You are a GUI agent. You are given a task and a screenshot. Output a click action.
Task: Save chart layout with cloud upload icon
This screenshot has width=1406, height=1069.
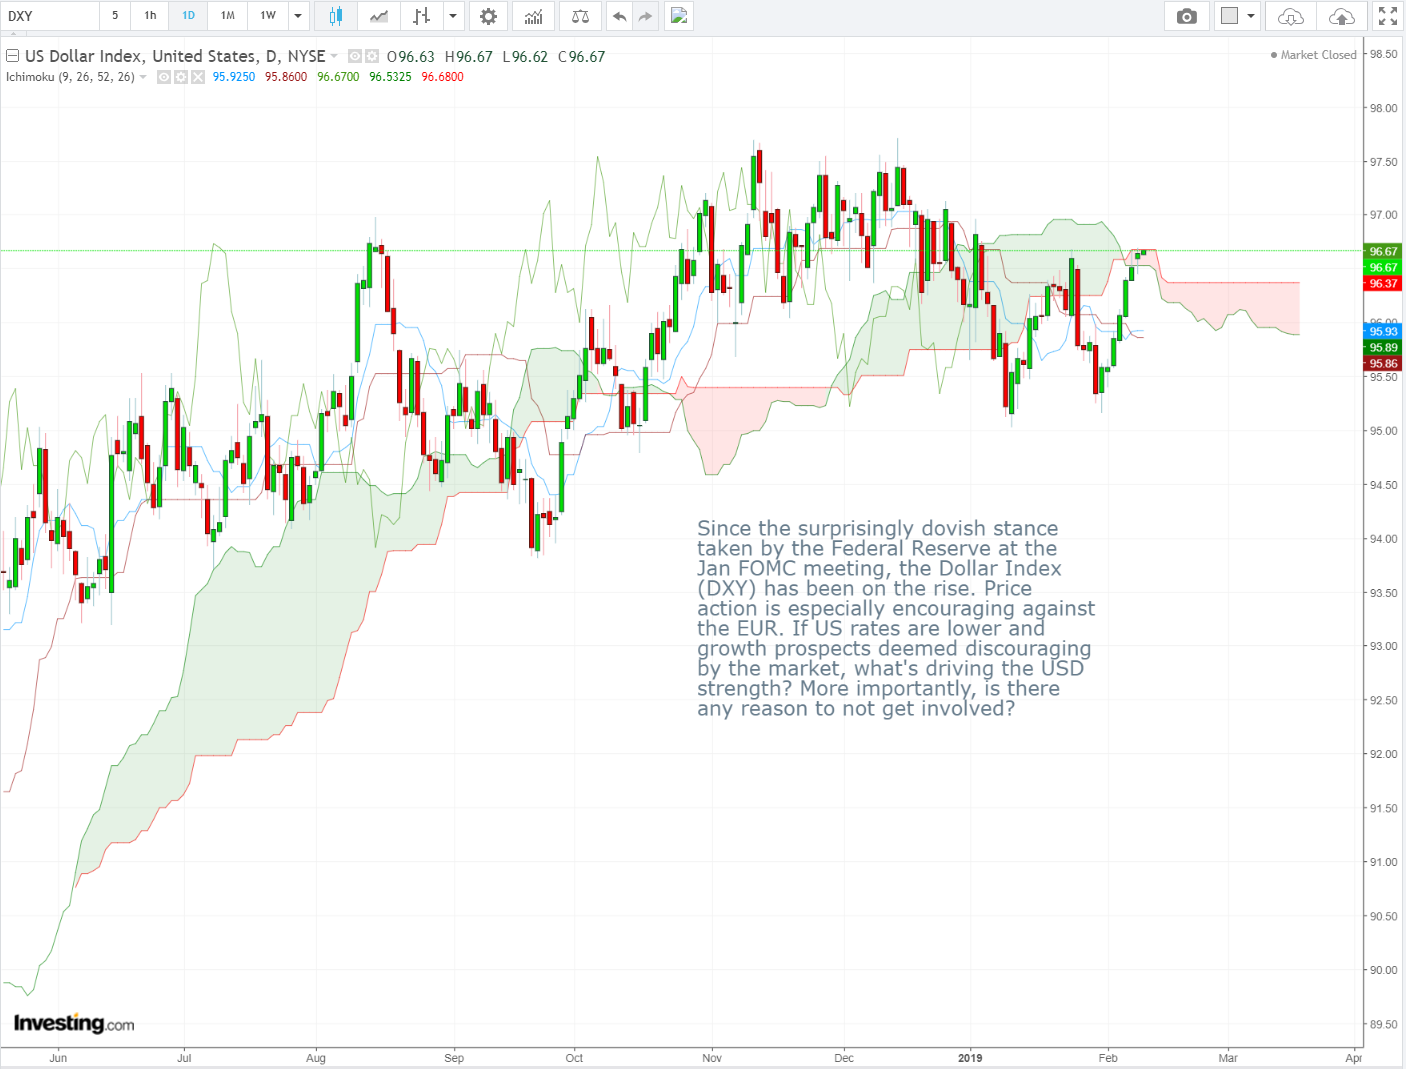[1342, 16]
